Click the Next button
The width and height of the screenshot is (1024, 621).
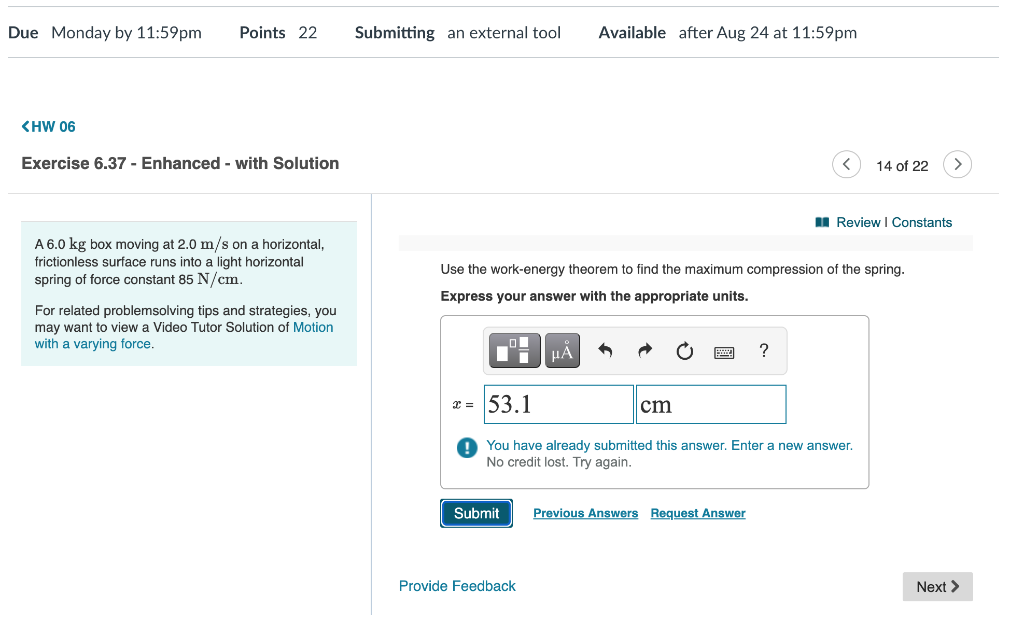[x=937, y=586]
